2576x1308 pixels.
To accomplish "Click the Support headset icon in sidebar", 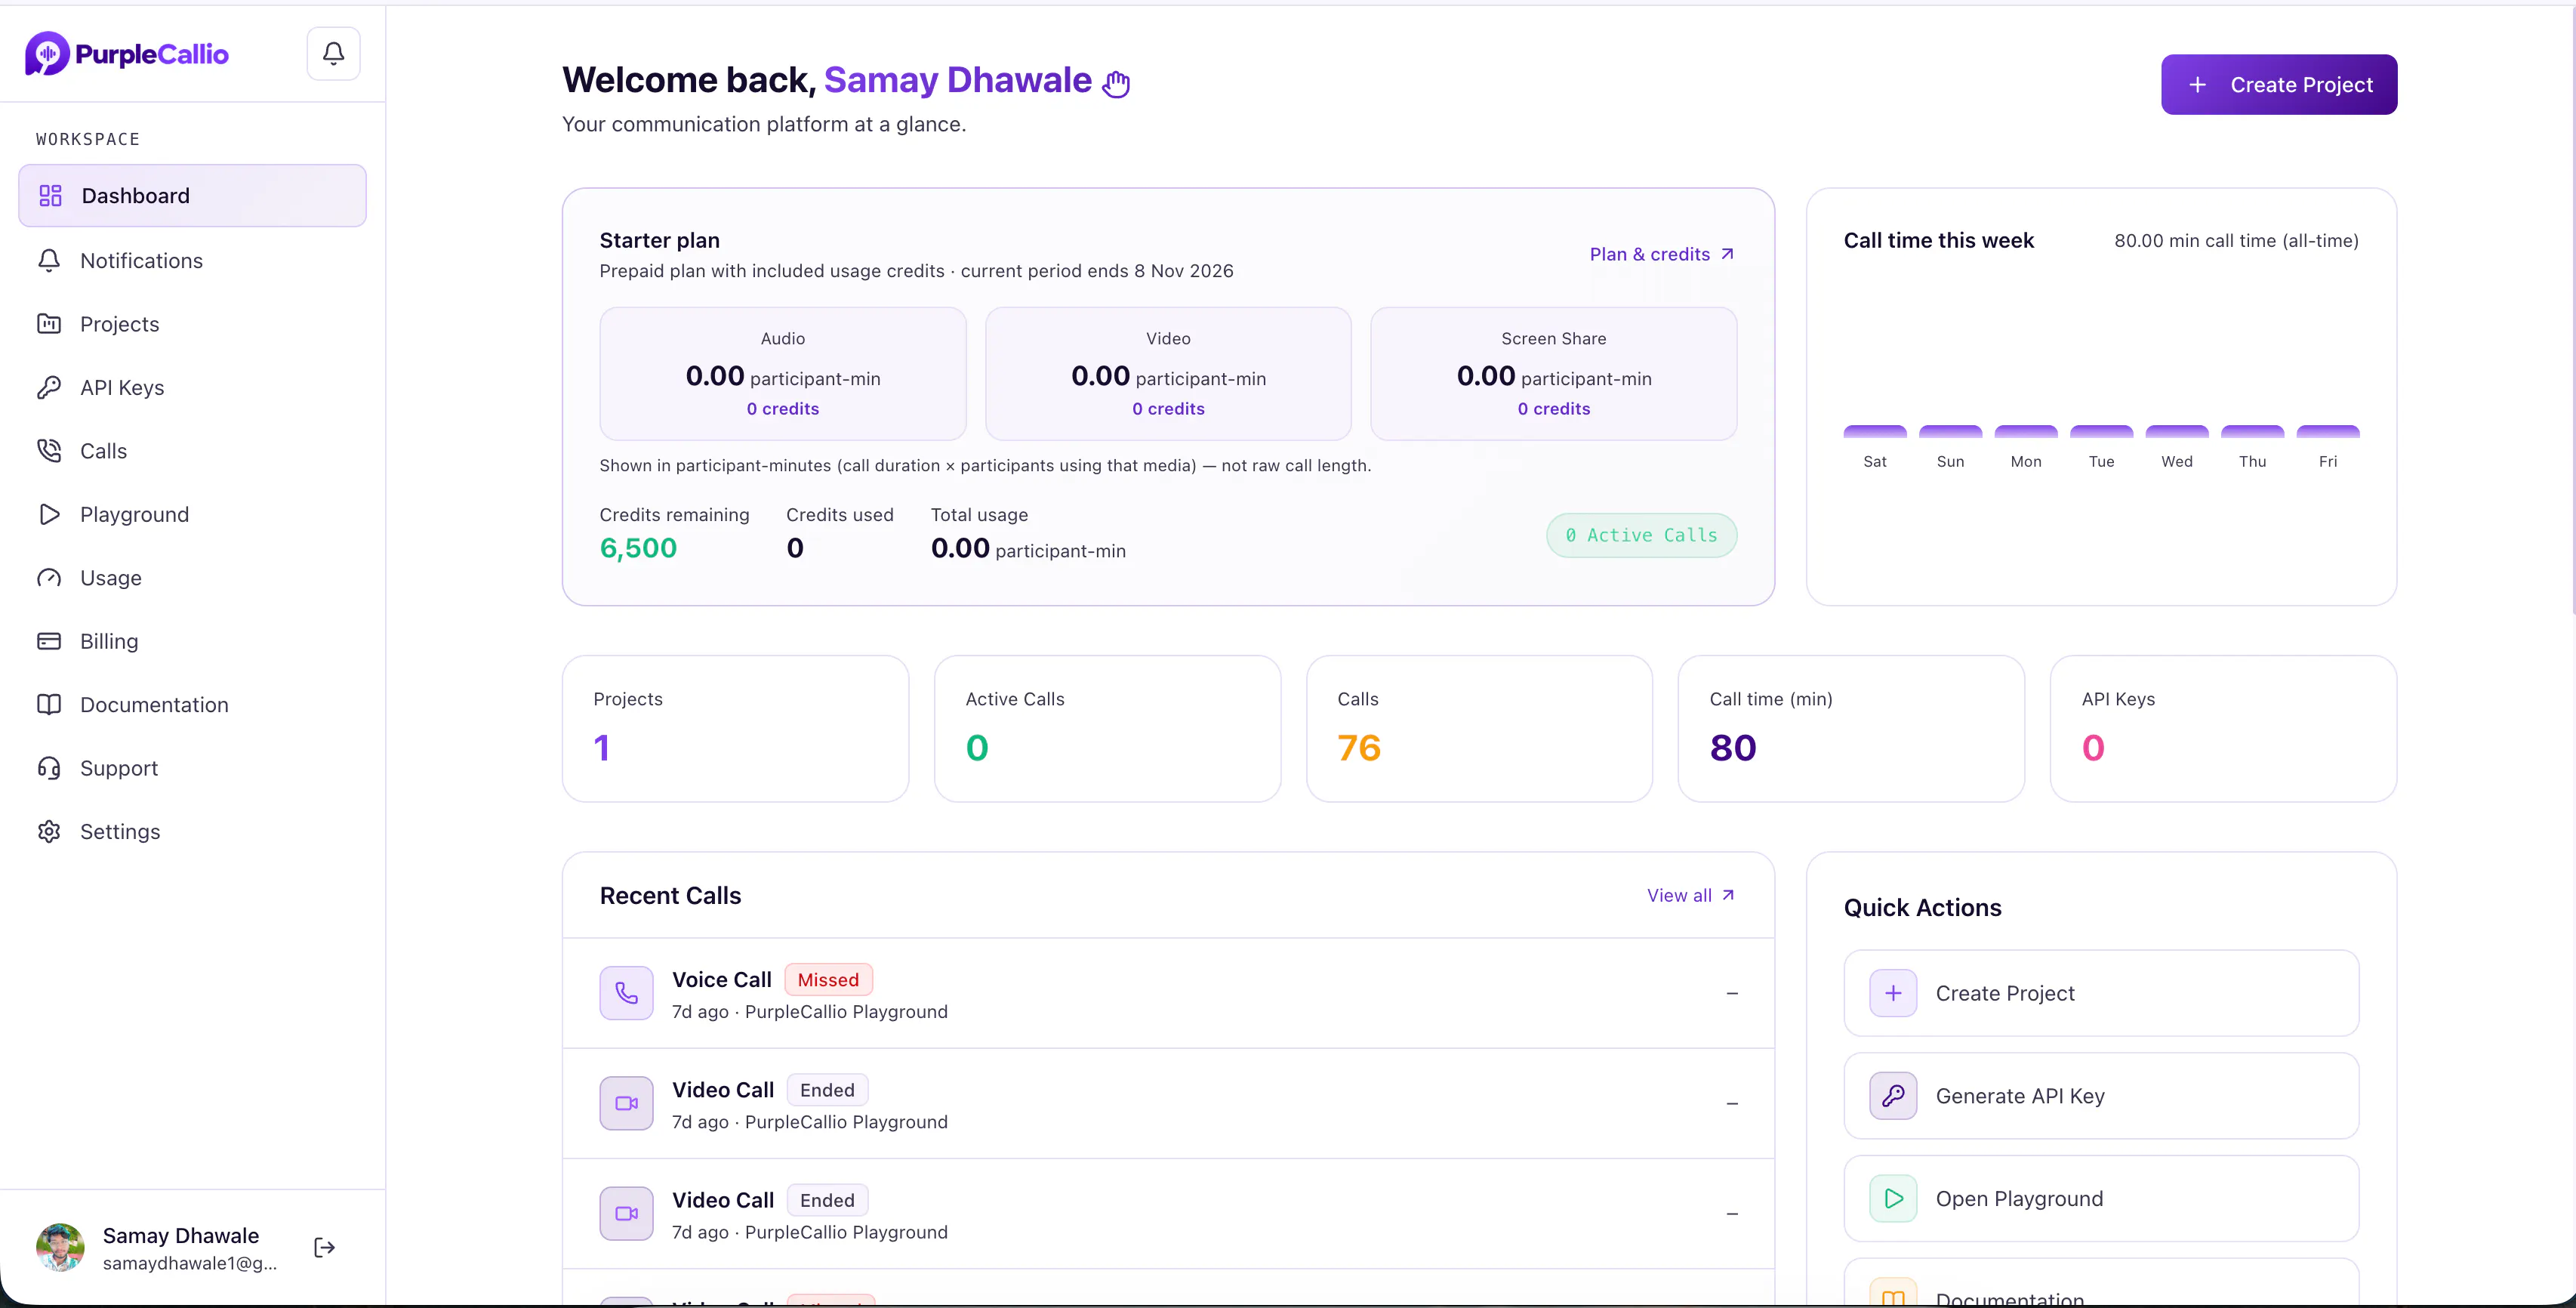I will [x=49, y=768].
